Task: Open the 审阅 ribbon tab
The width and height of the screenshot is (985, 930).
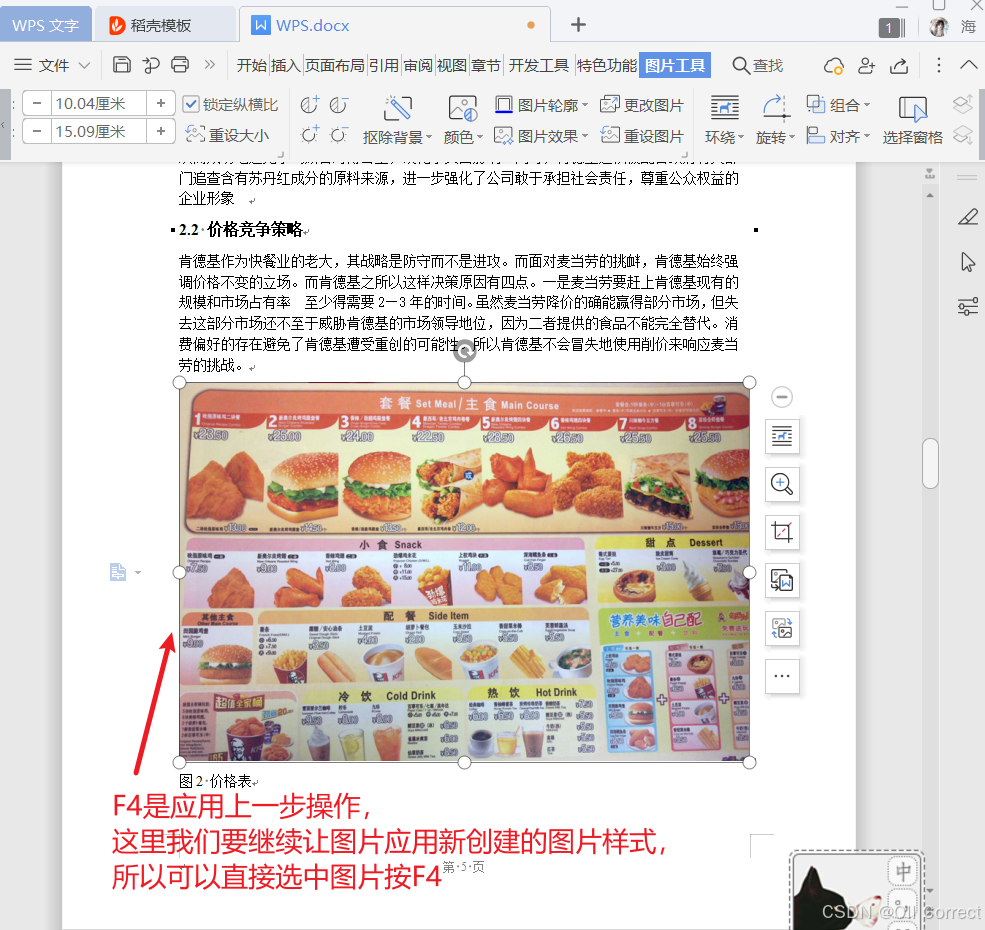Action: [418, 65]
